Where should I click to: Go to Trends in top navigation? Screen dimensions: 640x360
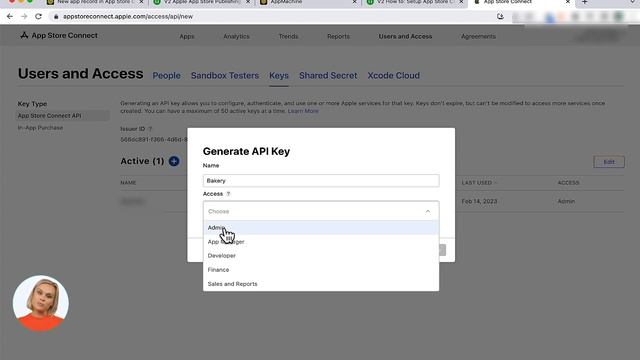[288, 36]
